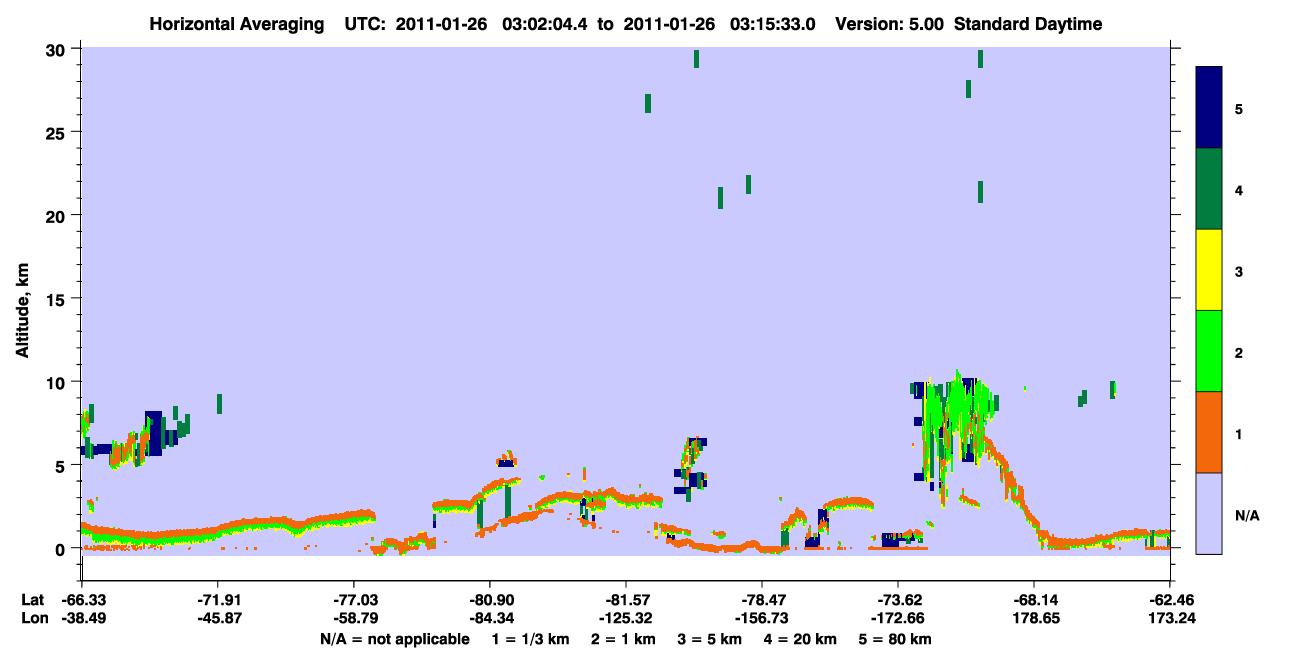The image size is (1300, 667).
Task: Click latitude value -62.46
Action: (1170, 600)
